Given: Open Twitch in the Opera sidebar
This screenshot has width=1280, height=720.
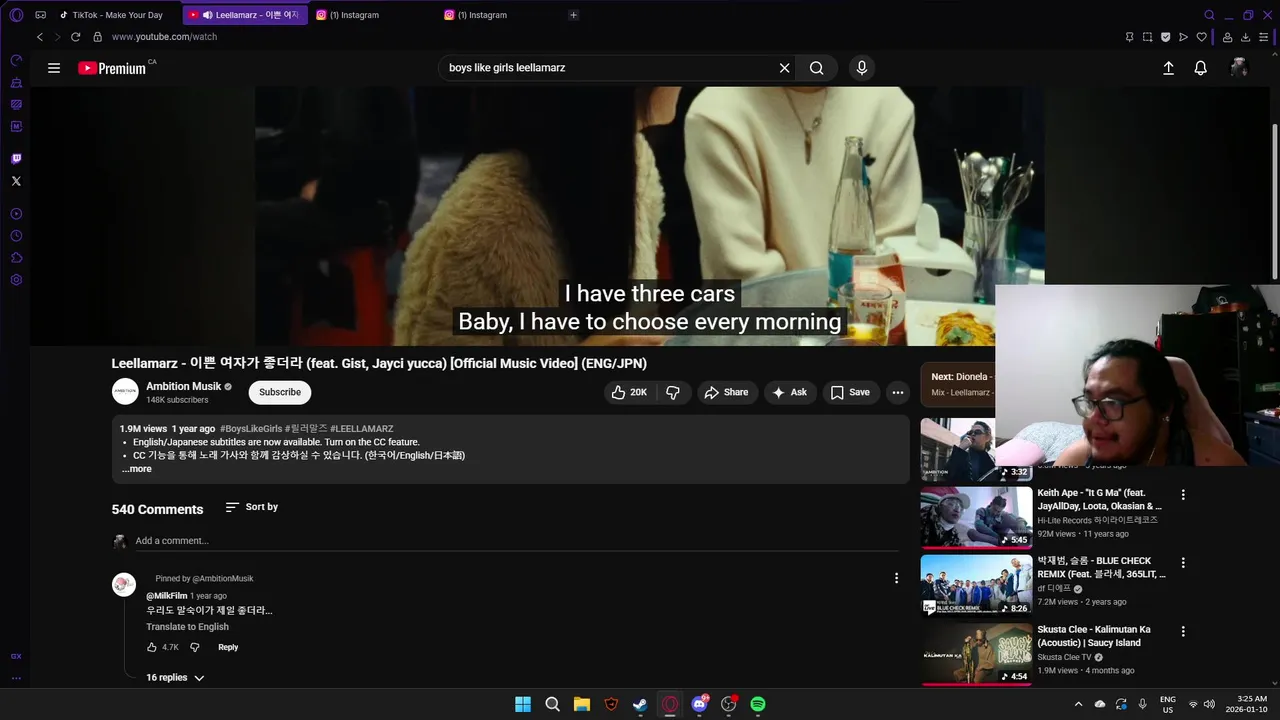Looking at the screenshot, I should 16,159.
